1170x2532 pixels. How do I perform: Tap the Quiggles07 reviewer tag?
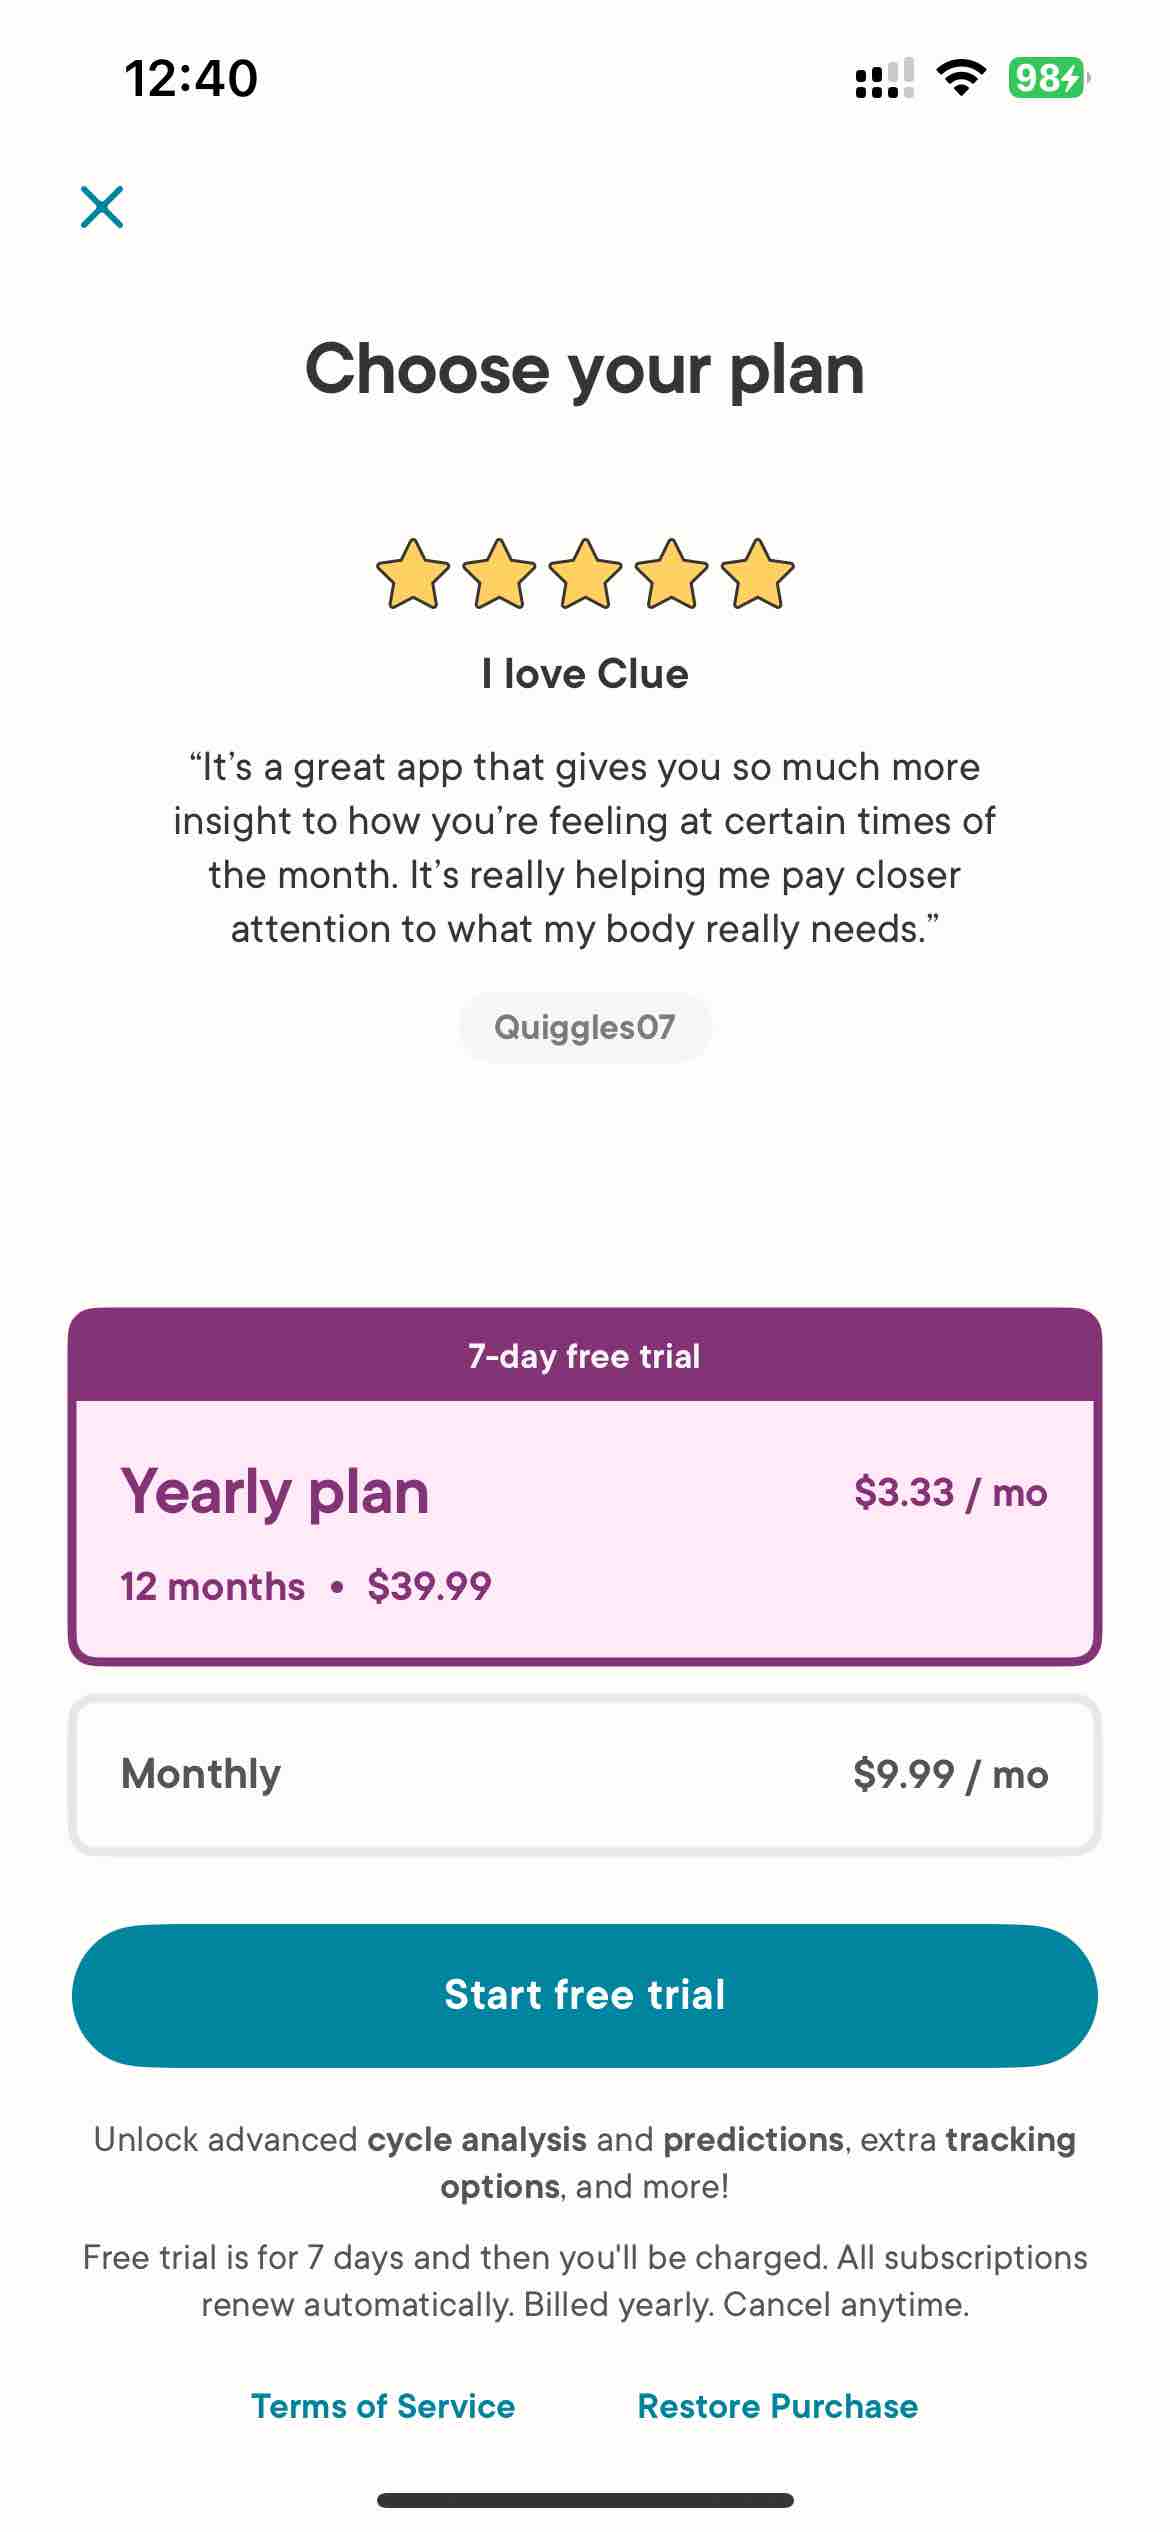pyautogui.click(x=585, y=1027)
